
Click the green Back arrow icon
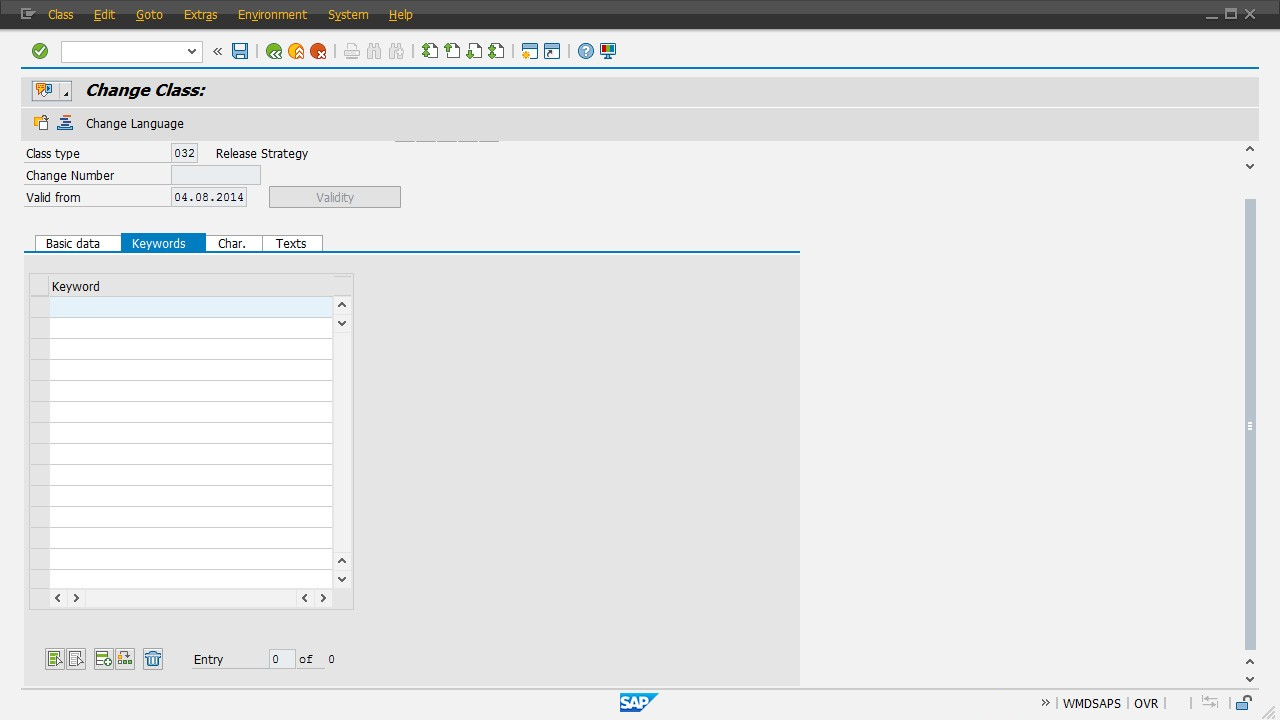tap(274, 51)
